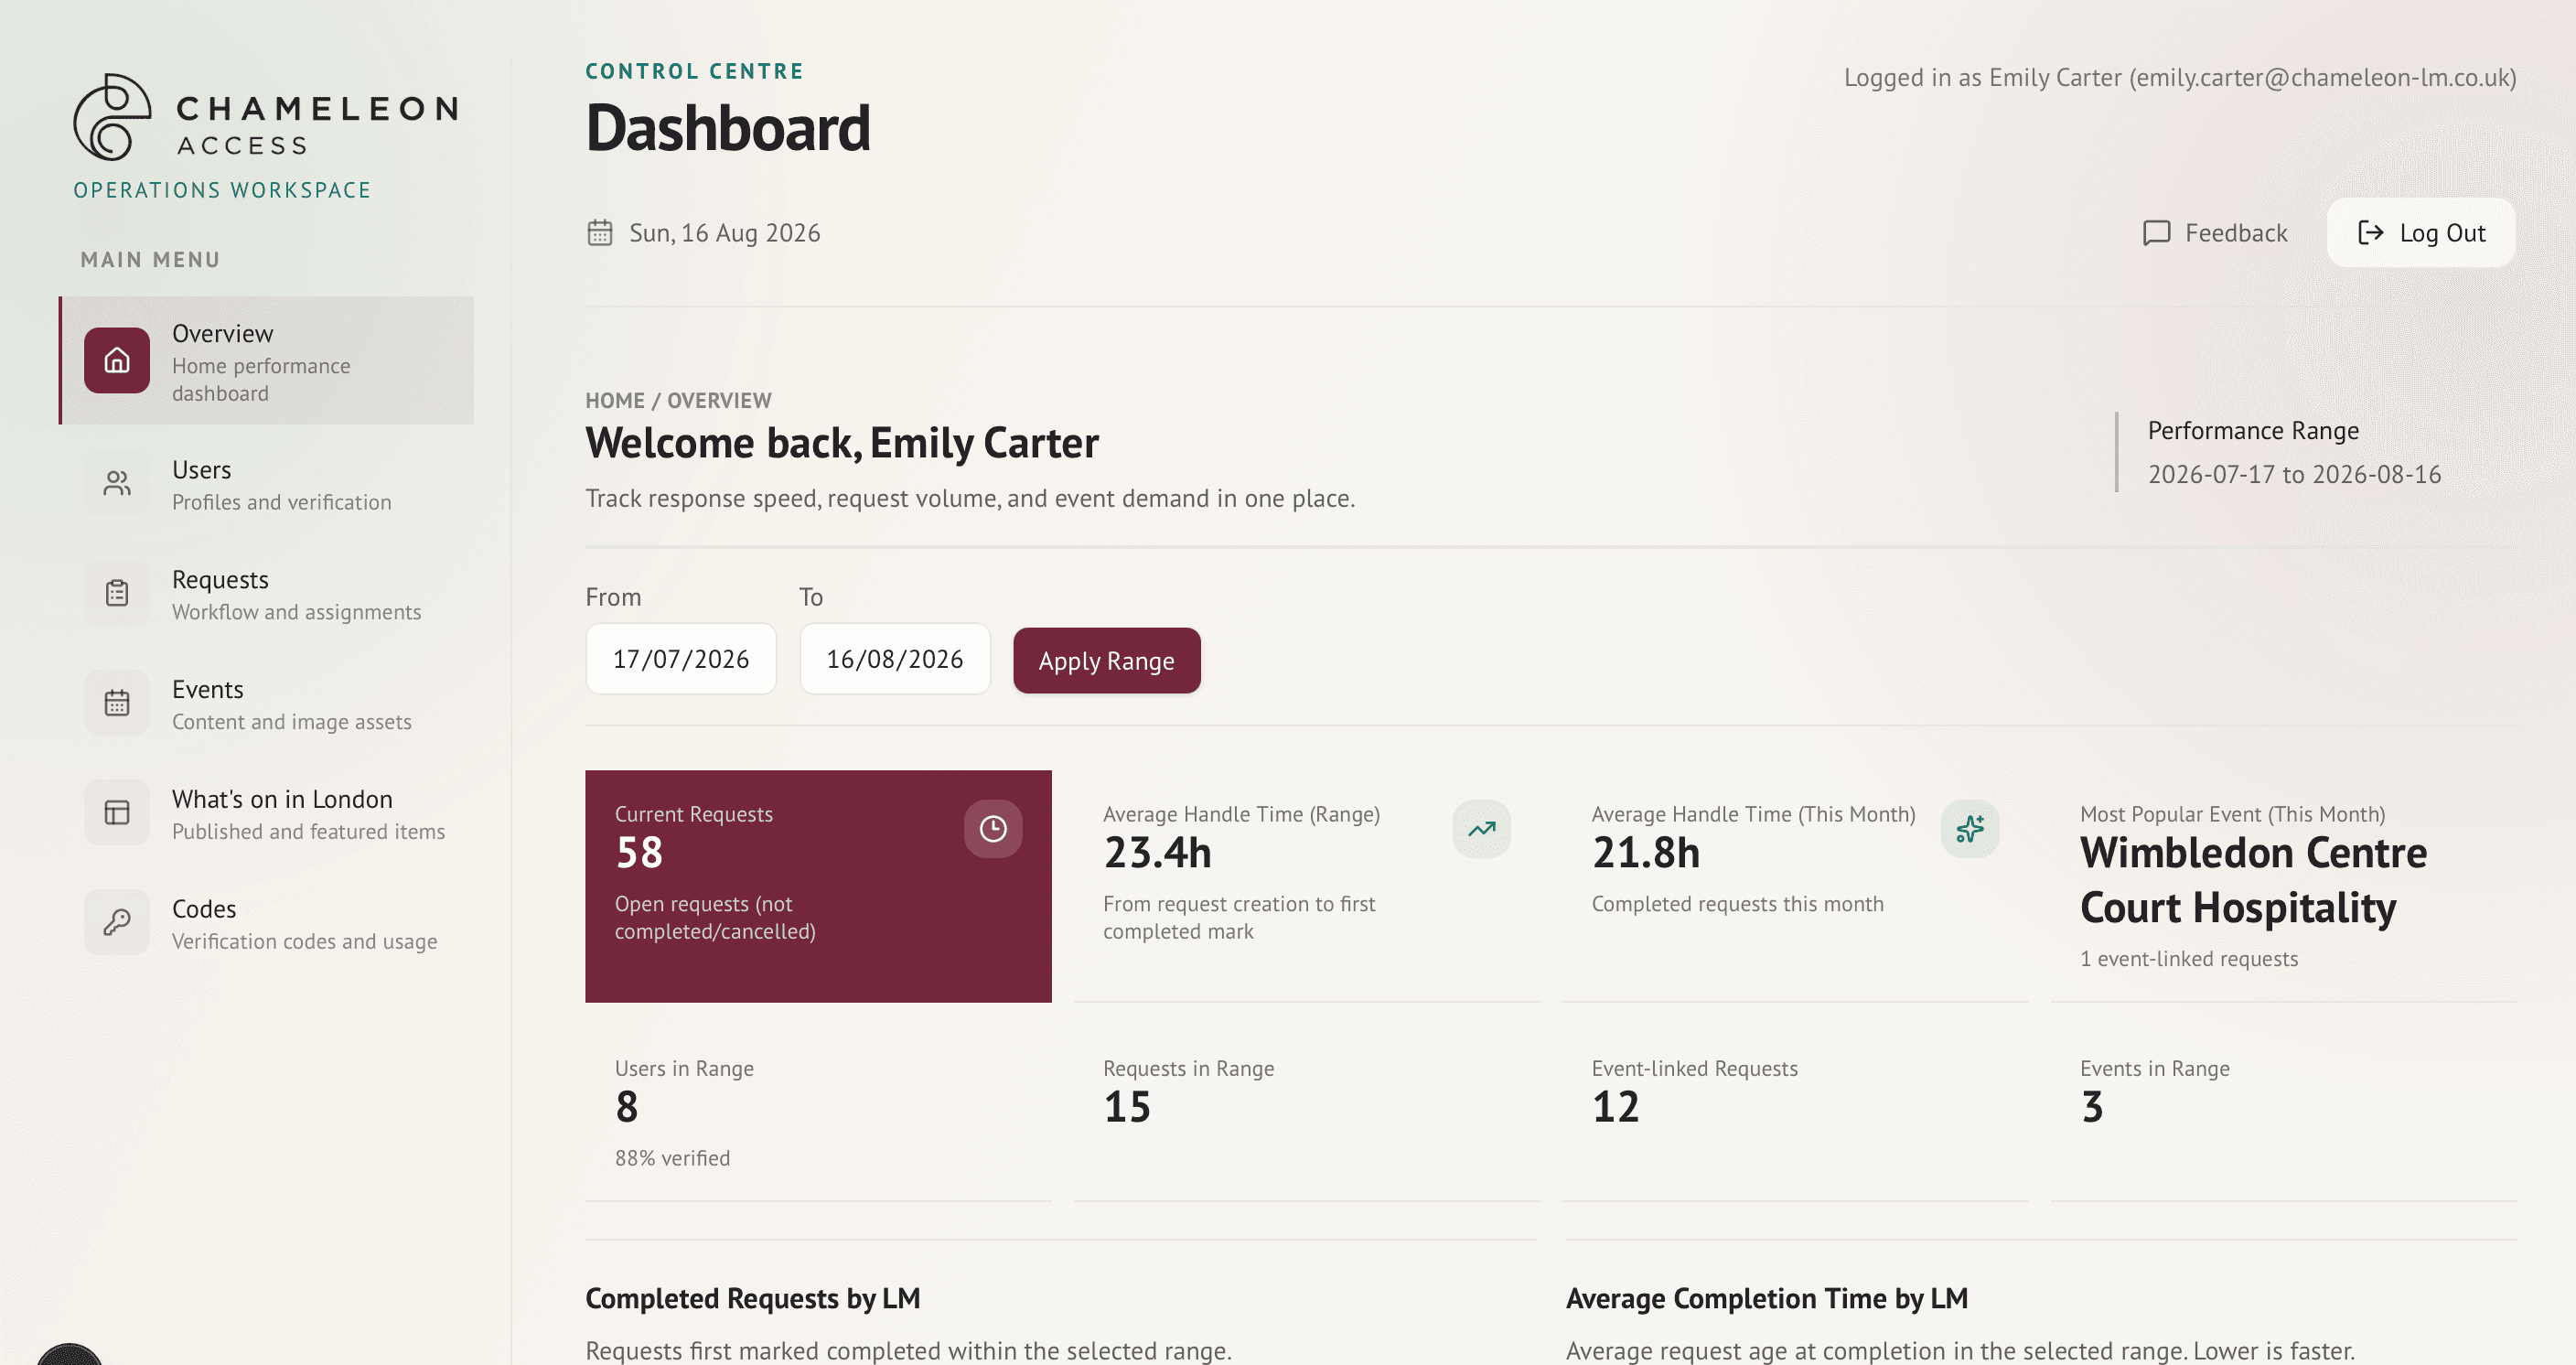Screen dimensions: 2576x1365
Task: Open the Feedback link
Action: pos(2215,233)
